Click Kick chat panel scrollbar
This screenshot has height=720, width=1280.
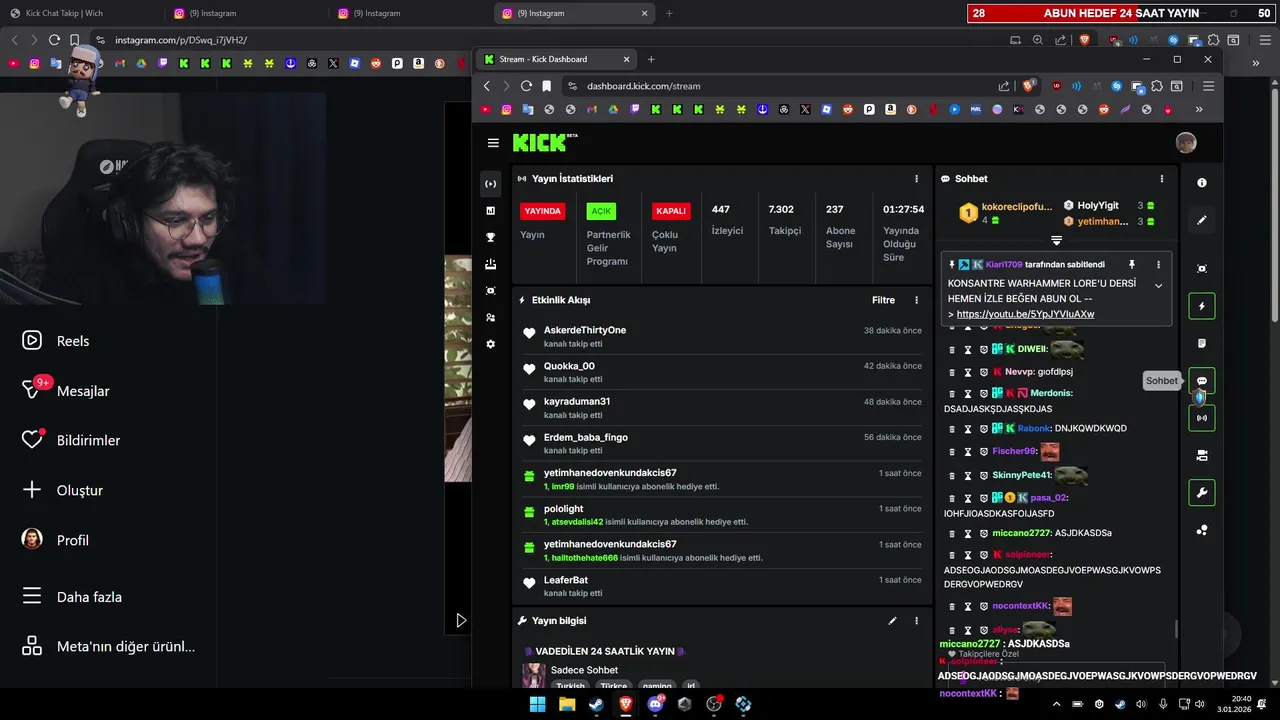tap(1176, 629)
